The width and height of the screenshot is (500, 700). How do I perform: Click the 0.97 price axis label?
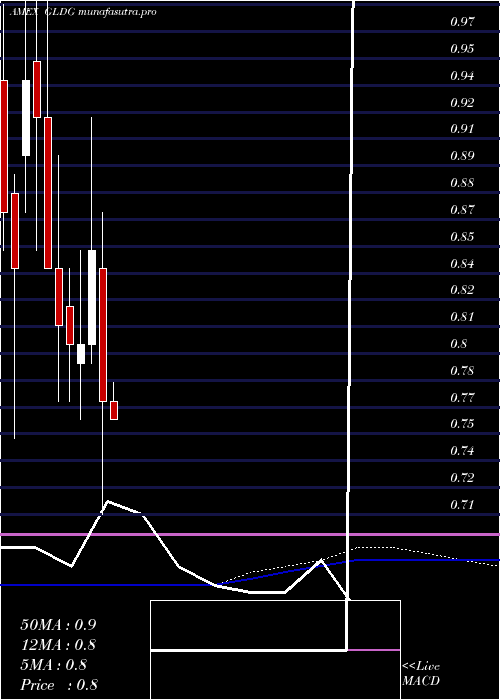click(x=462, y=21)
